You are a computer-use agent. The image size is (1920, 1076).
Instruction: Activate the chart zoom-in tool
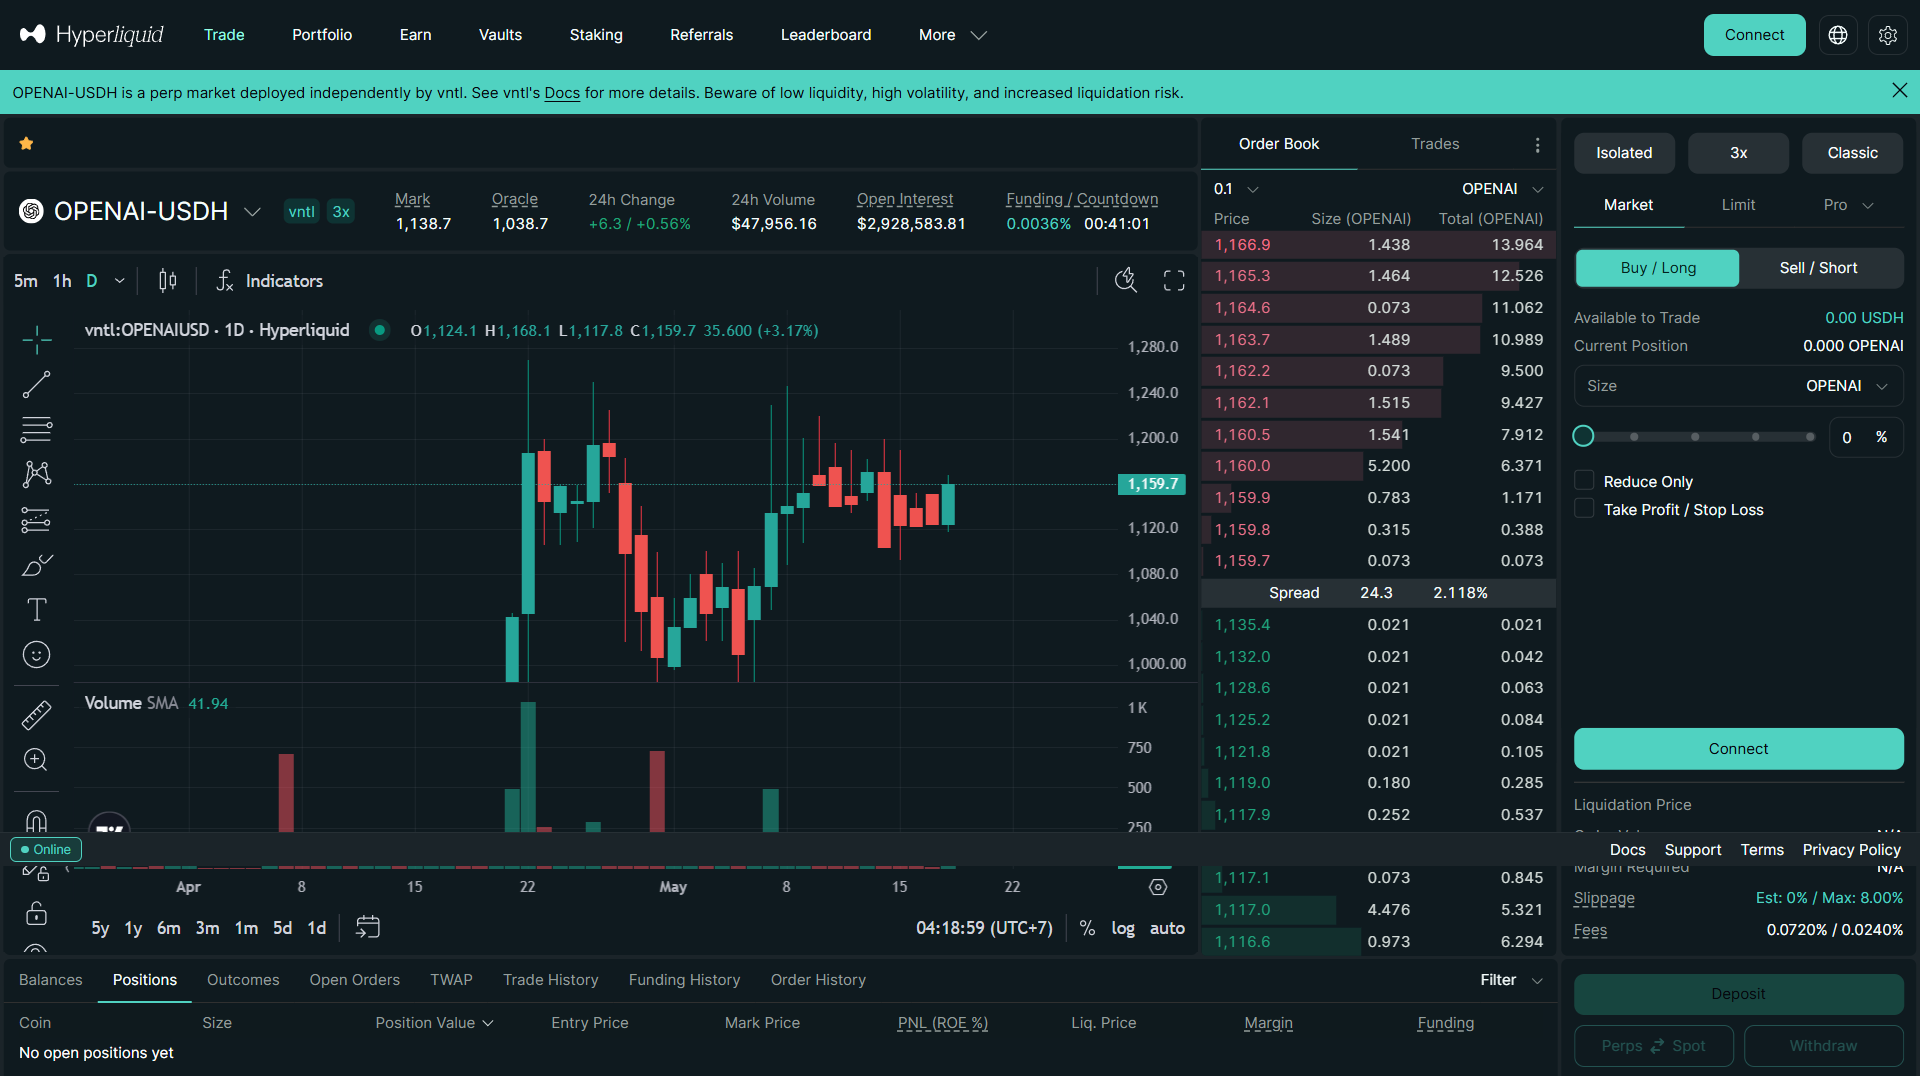[x=37, y=760]
